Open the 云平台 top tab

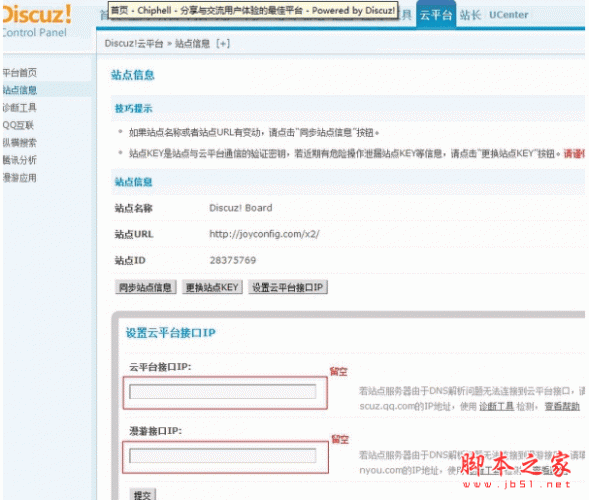coord(436,15)
